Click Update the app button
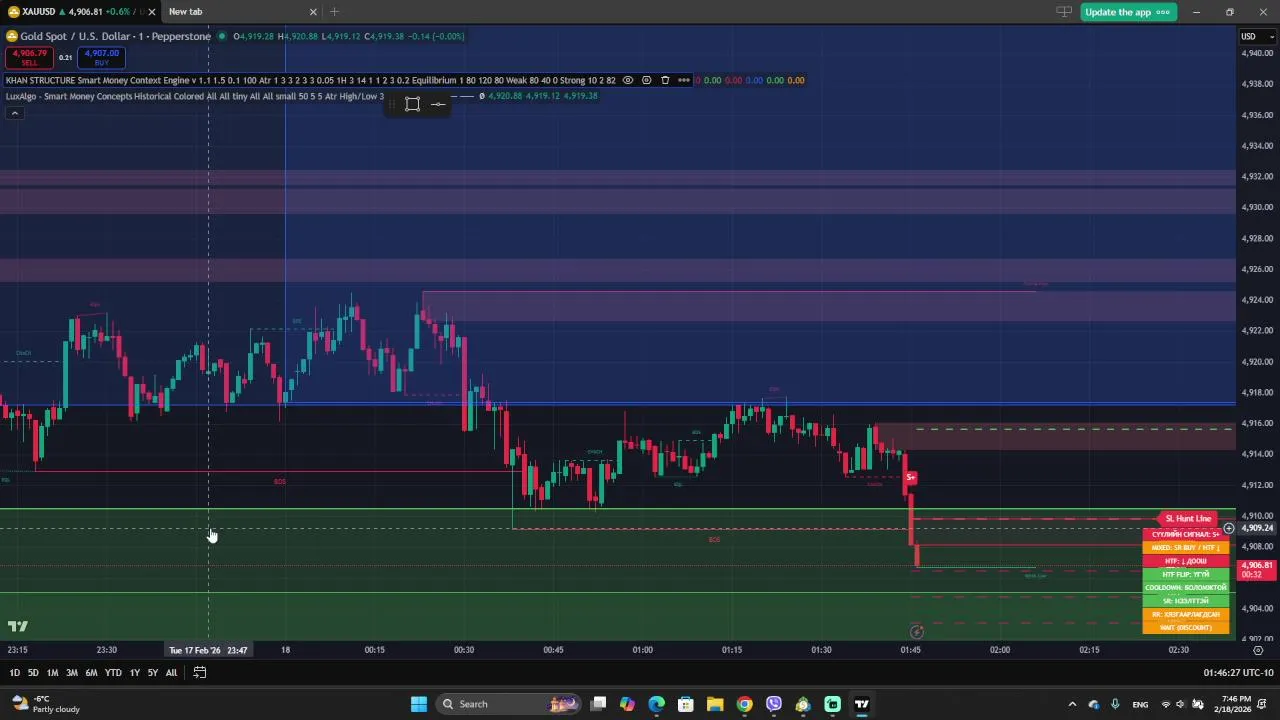This screenshot has height=720, width=1280. [x=1128, y=12]
